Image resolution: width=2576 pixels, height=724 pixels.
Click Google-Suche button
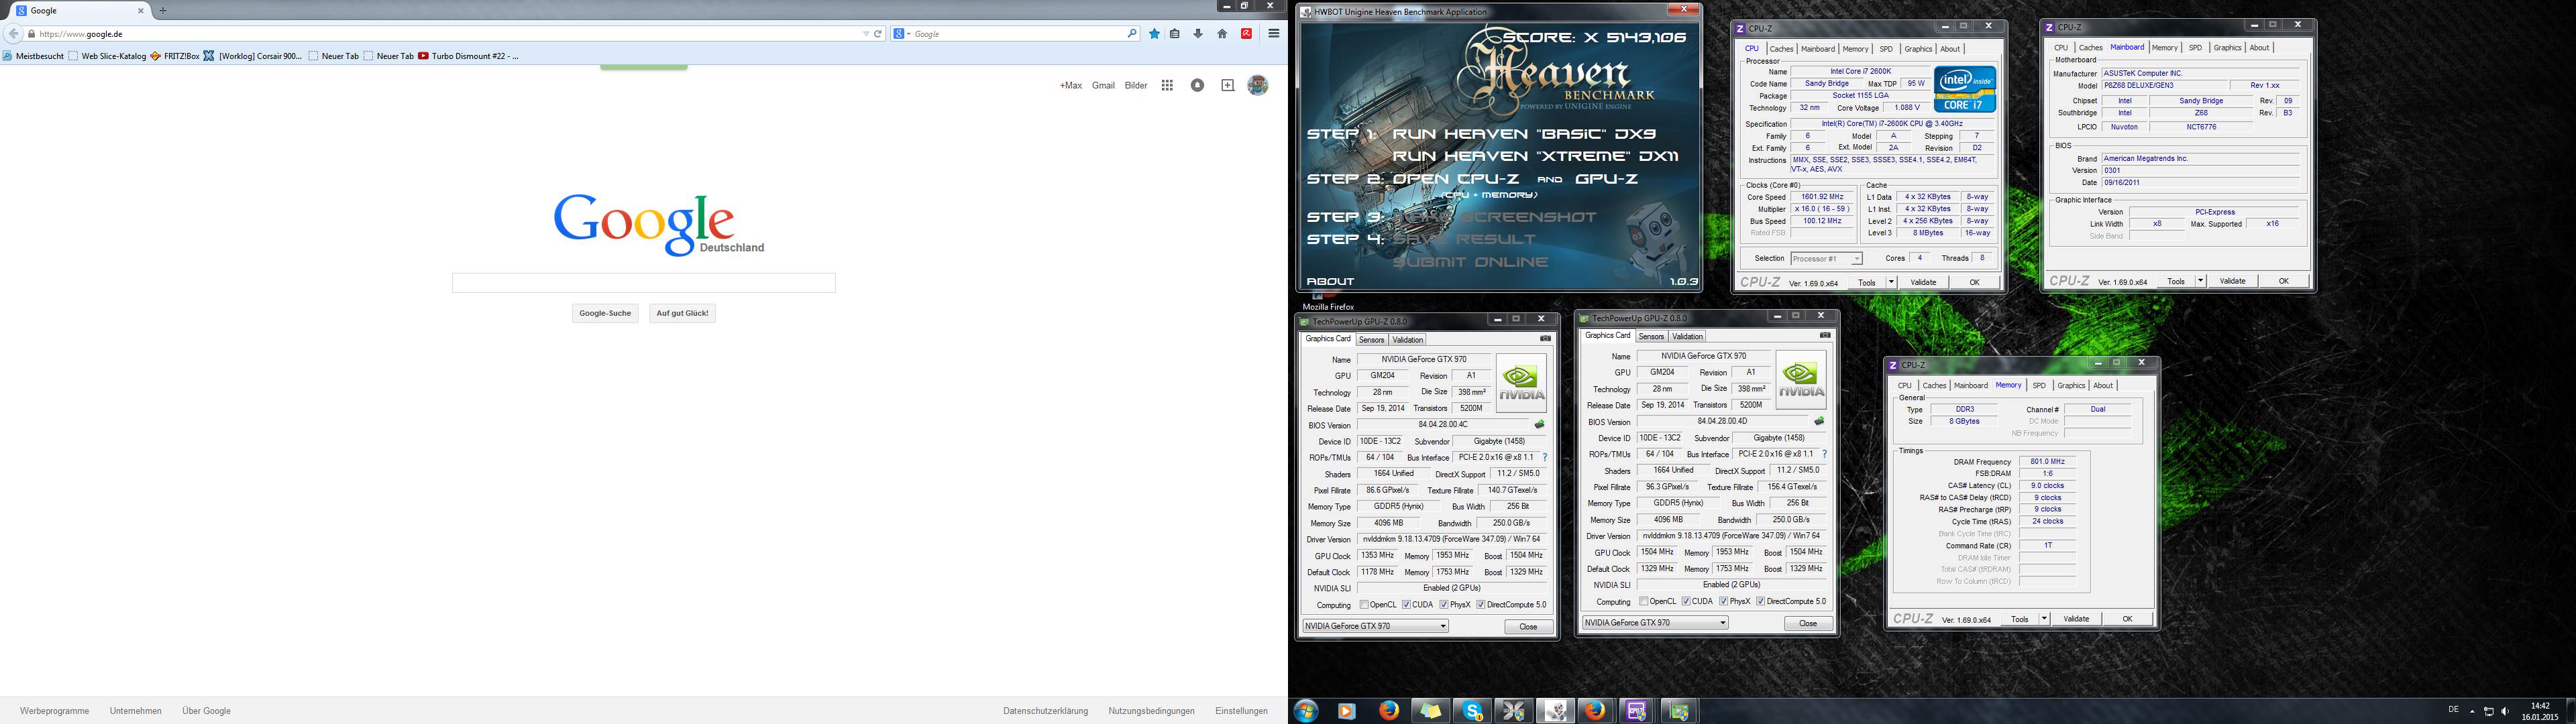(x=605, y=314)
